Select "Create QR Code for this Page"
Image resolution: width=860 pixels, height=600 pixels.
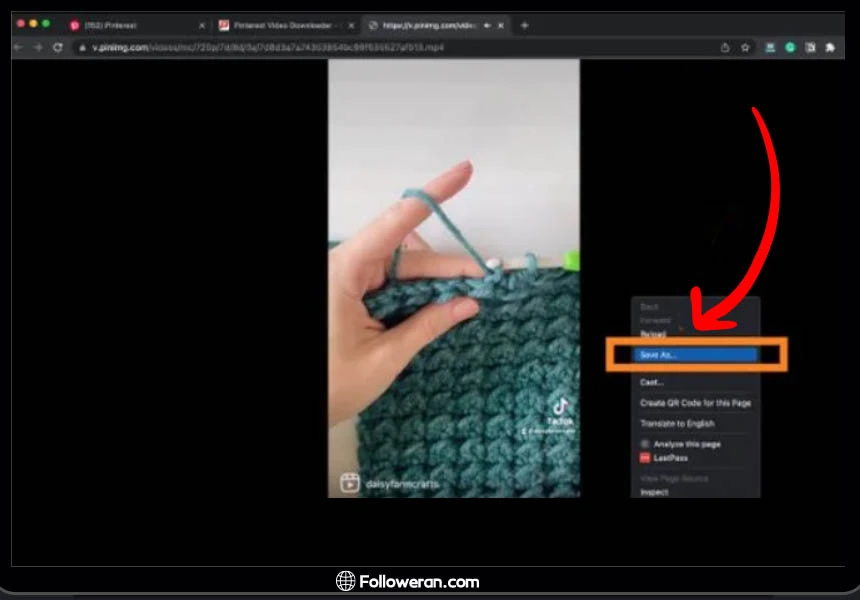pos(695,403)
